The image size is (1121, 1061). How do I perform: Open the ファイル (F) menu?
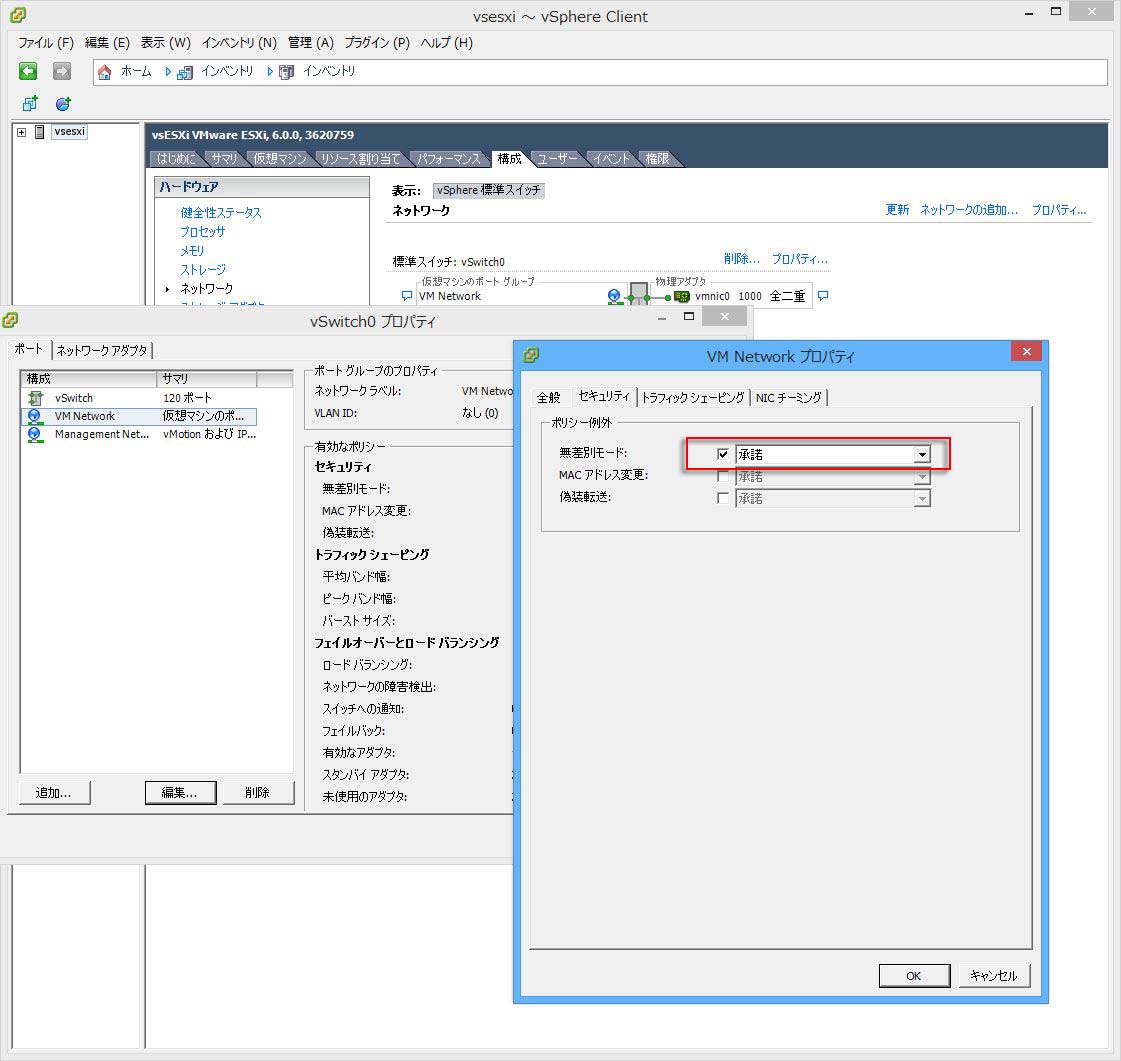point(46,43)
